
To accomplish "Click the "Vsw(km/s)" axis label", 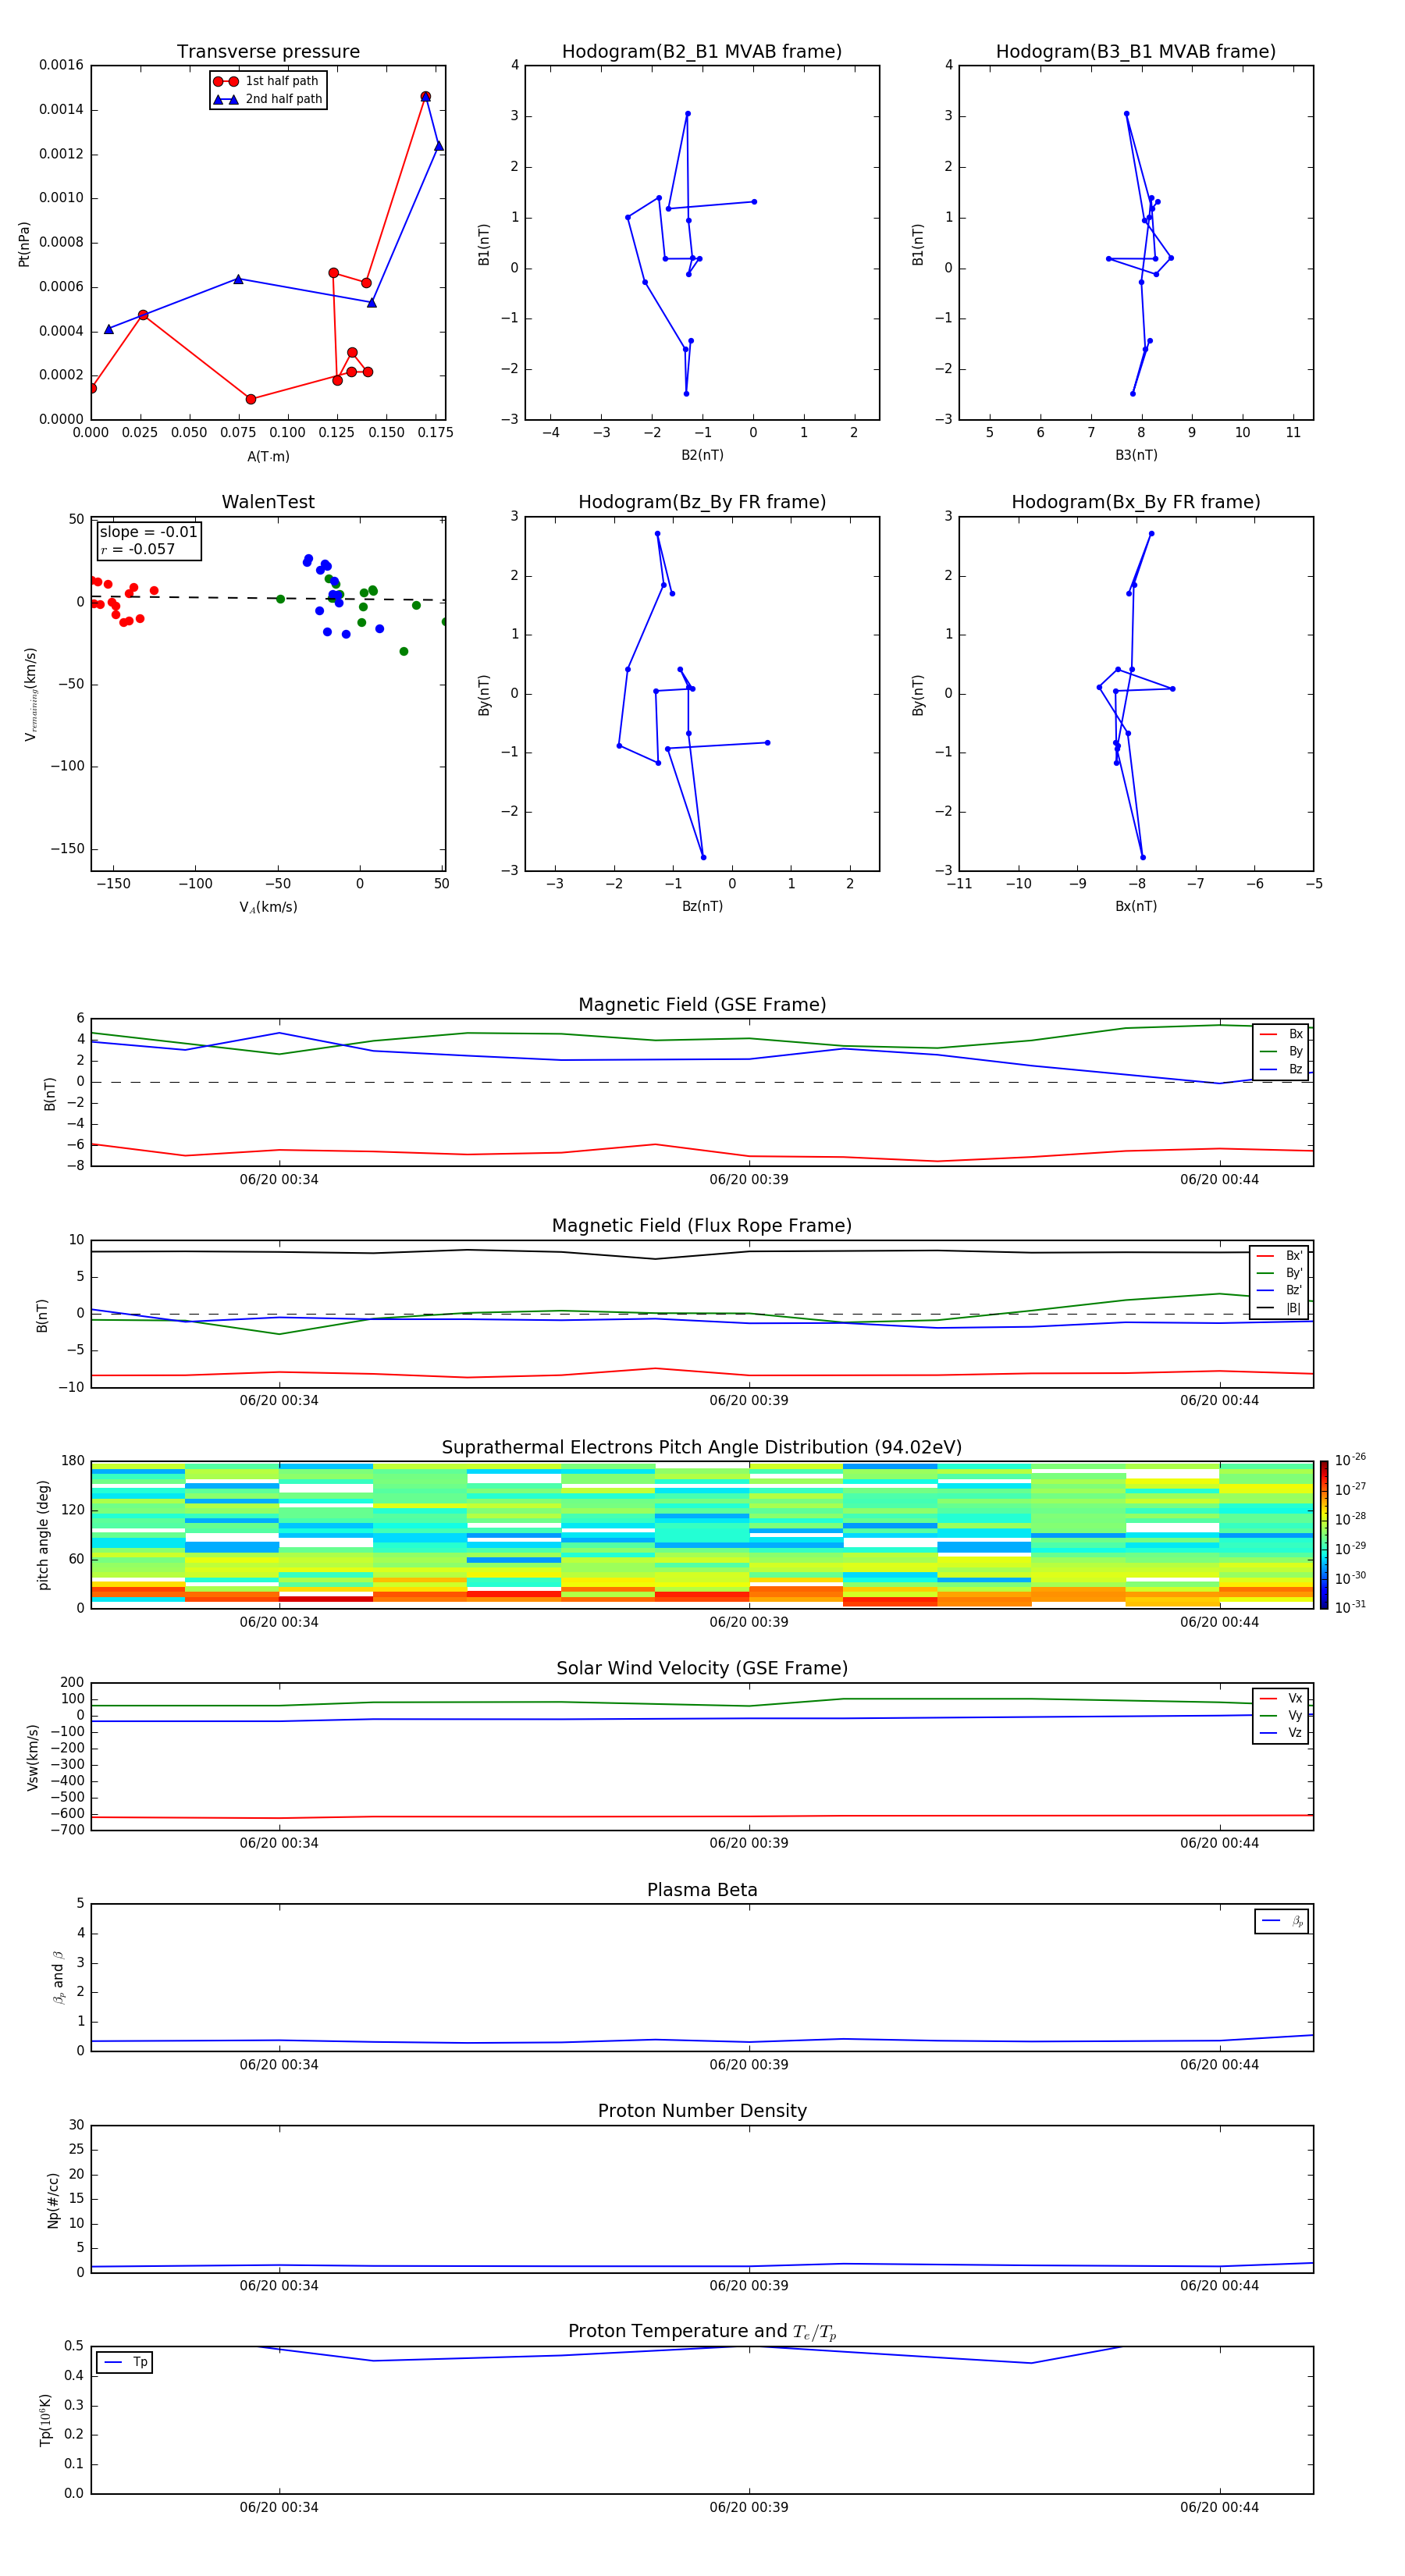I will point(33,1757).
